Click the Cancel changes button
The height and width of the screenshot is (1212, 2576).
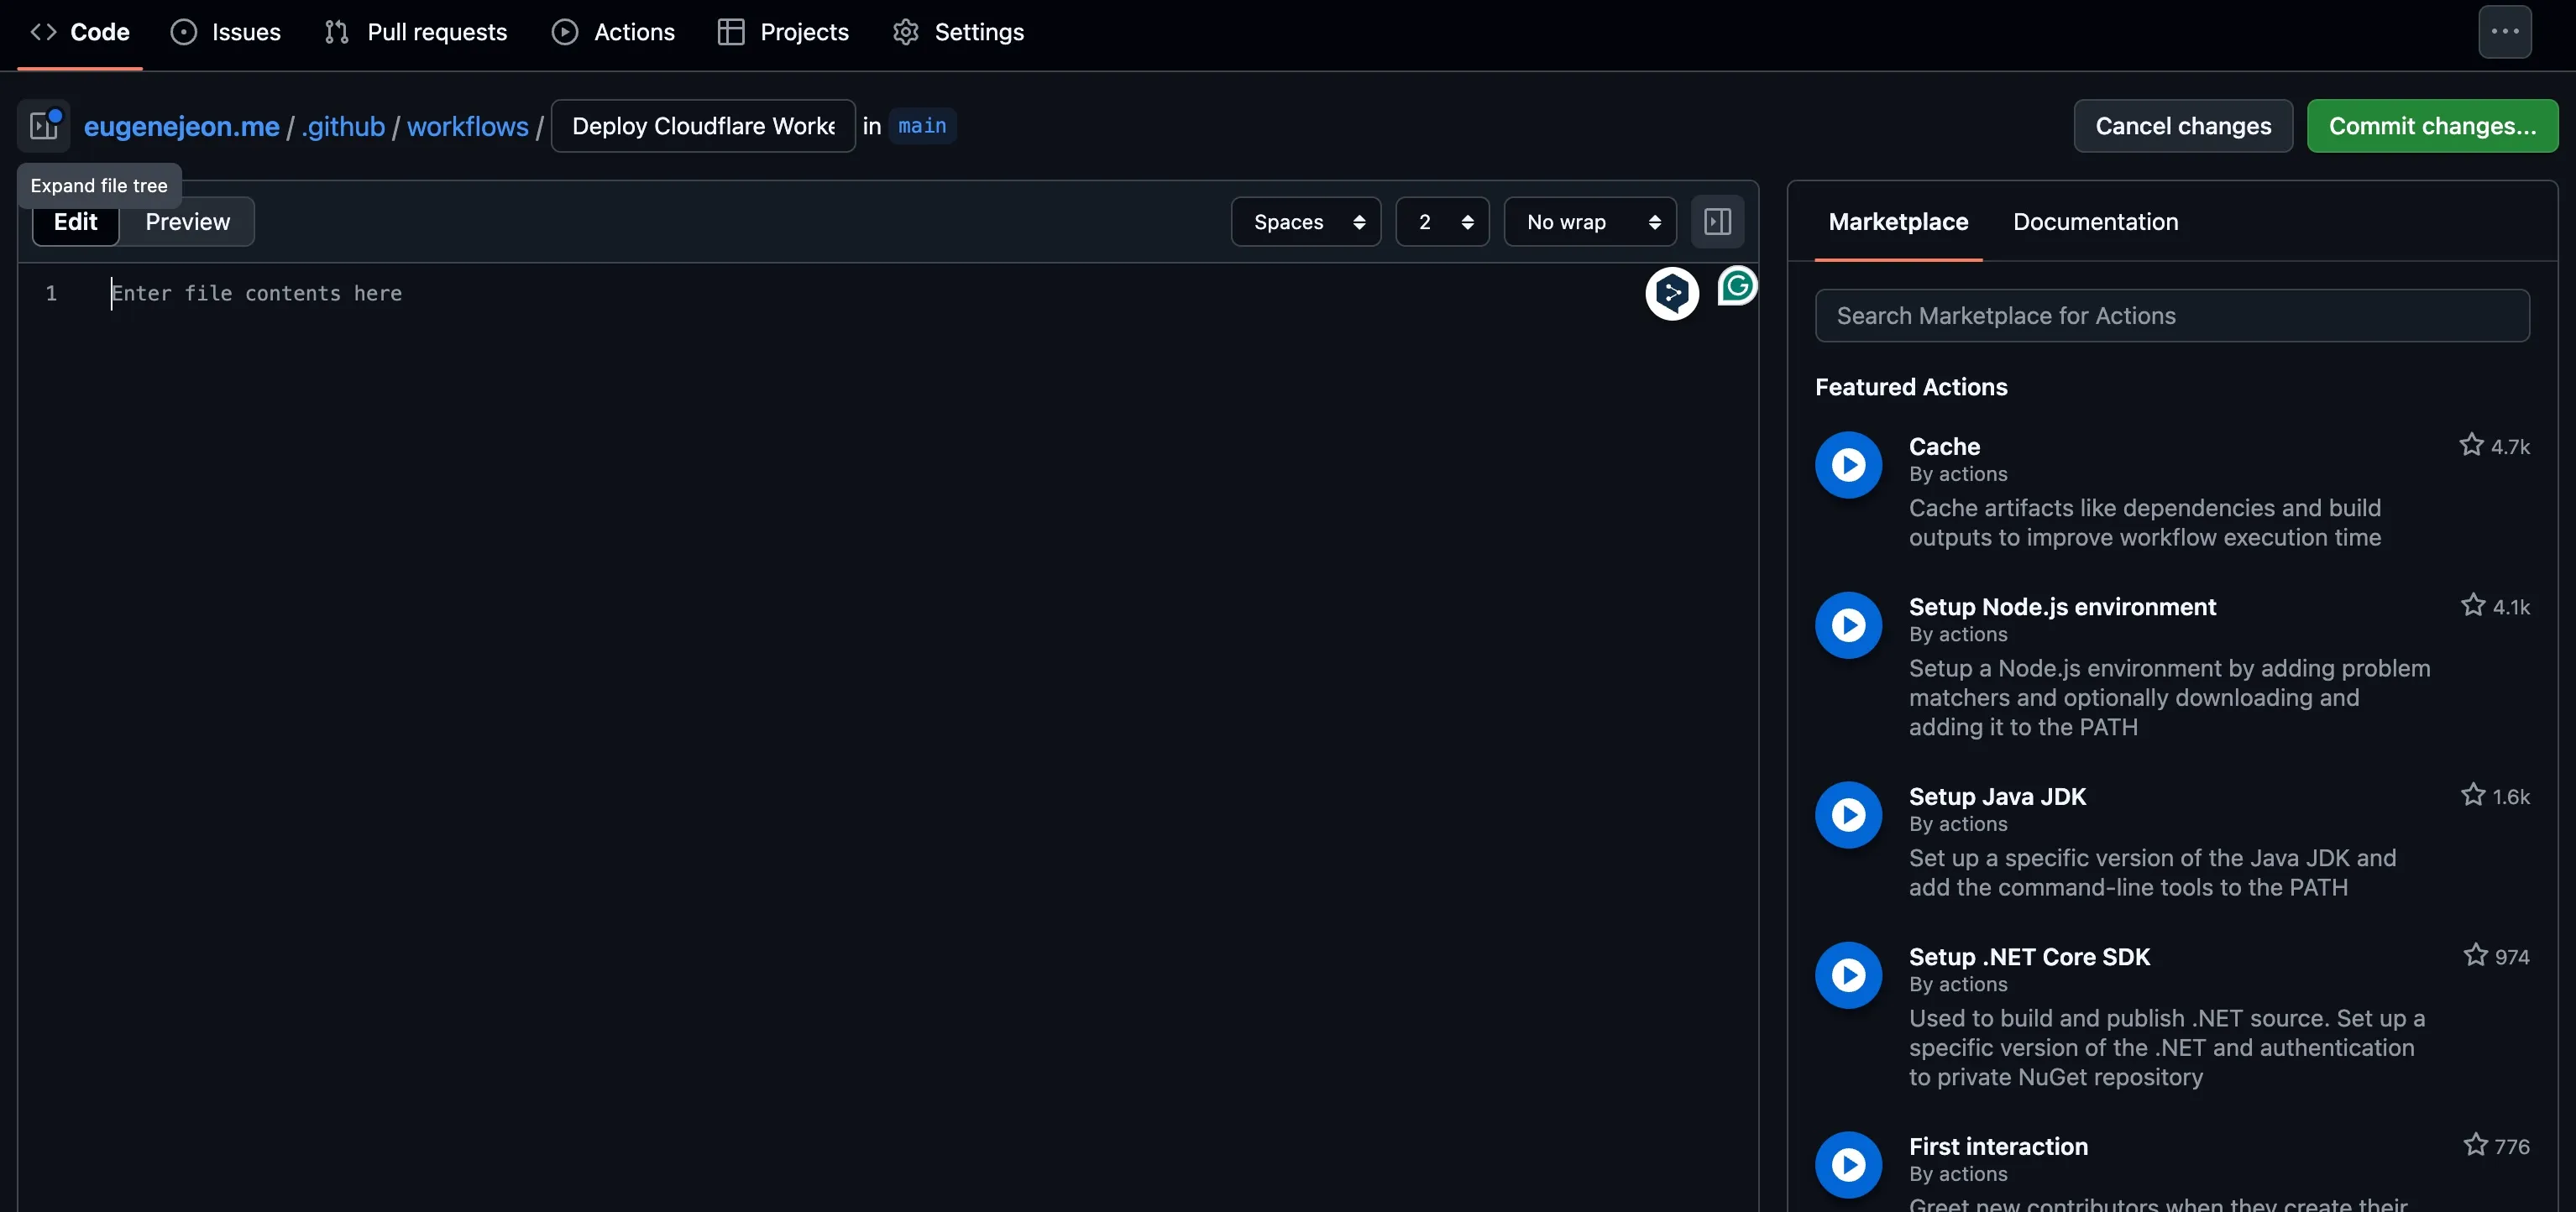coord(2182,126)
